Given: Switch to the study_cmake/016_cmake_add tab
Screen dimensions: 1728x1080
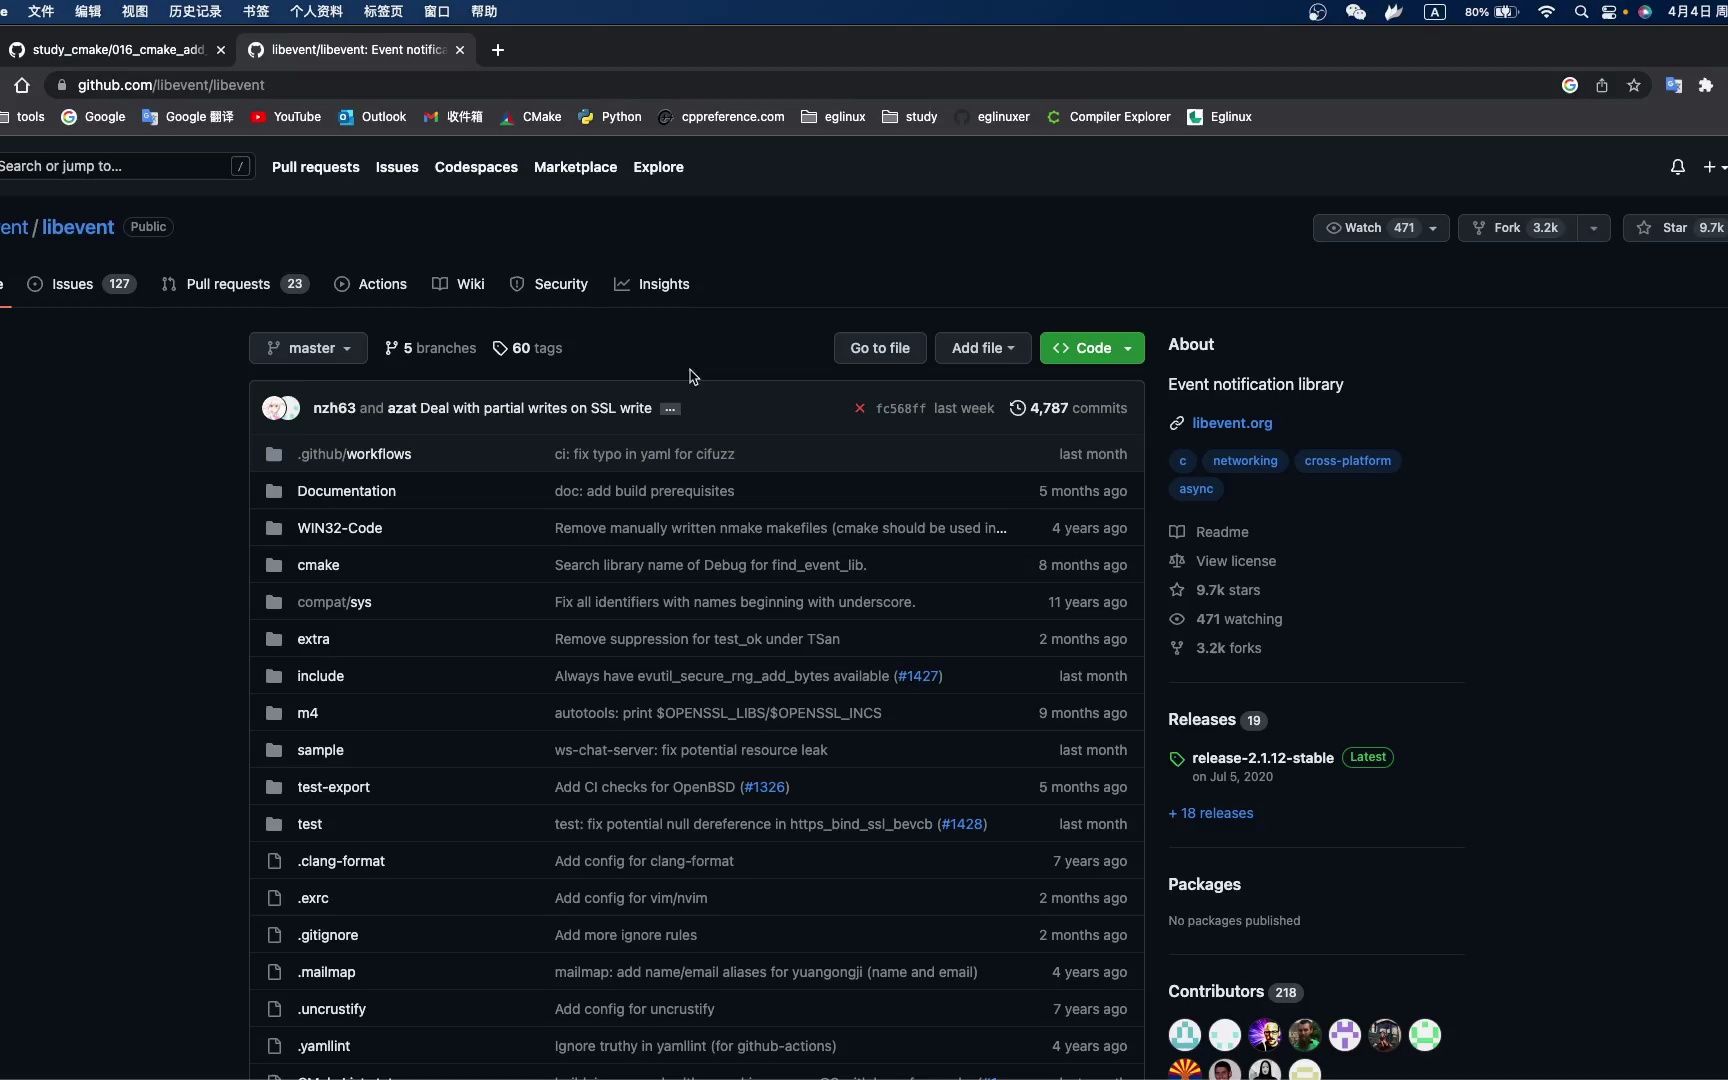Looking at the screenshot, I should (118, 49).
